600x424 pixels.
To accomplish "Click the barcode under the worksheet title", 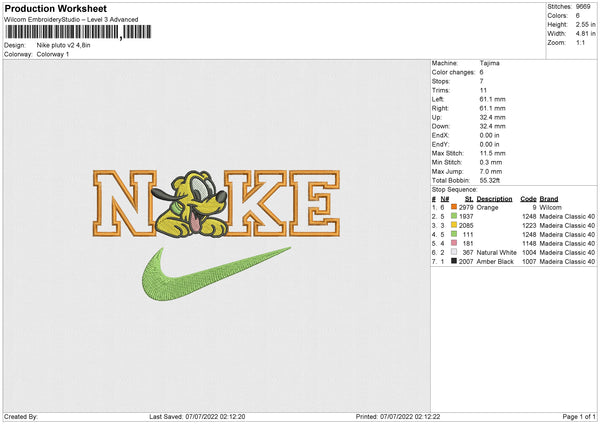I will click(78, 32).
